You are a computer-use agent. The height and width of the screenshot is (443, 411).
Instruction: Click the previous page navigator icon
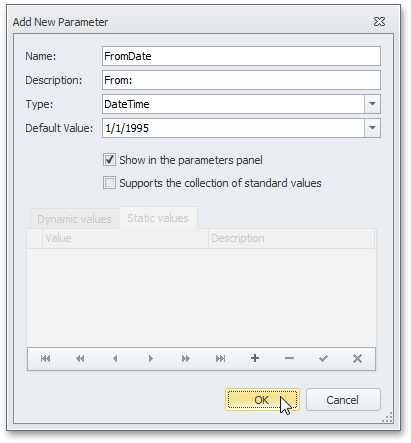[80, 359]
